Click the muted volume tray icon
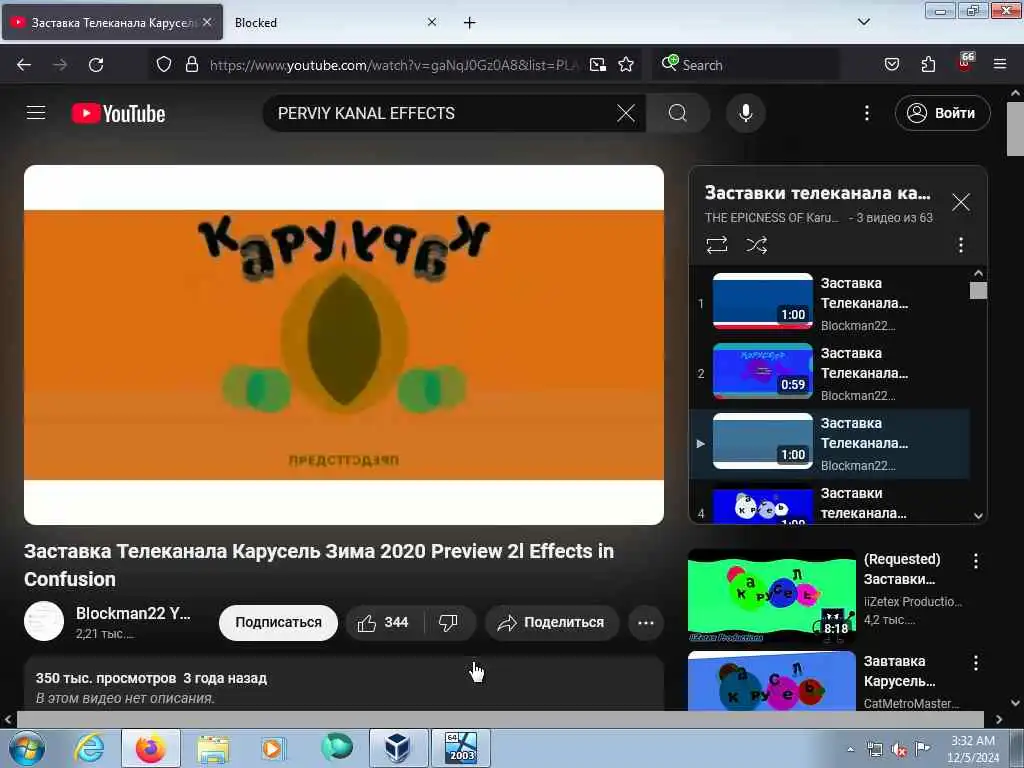 pos(899,750)
